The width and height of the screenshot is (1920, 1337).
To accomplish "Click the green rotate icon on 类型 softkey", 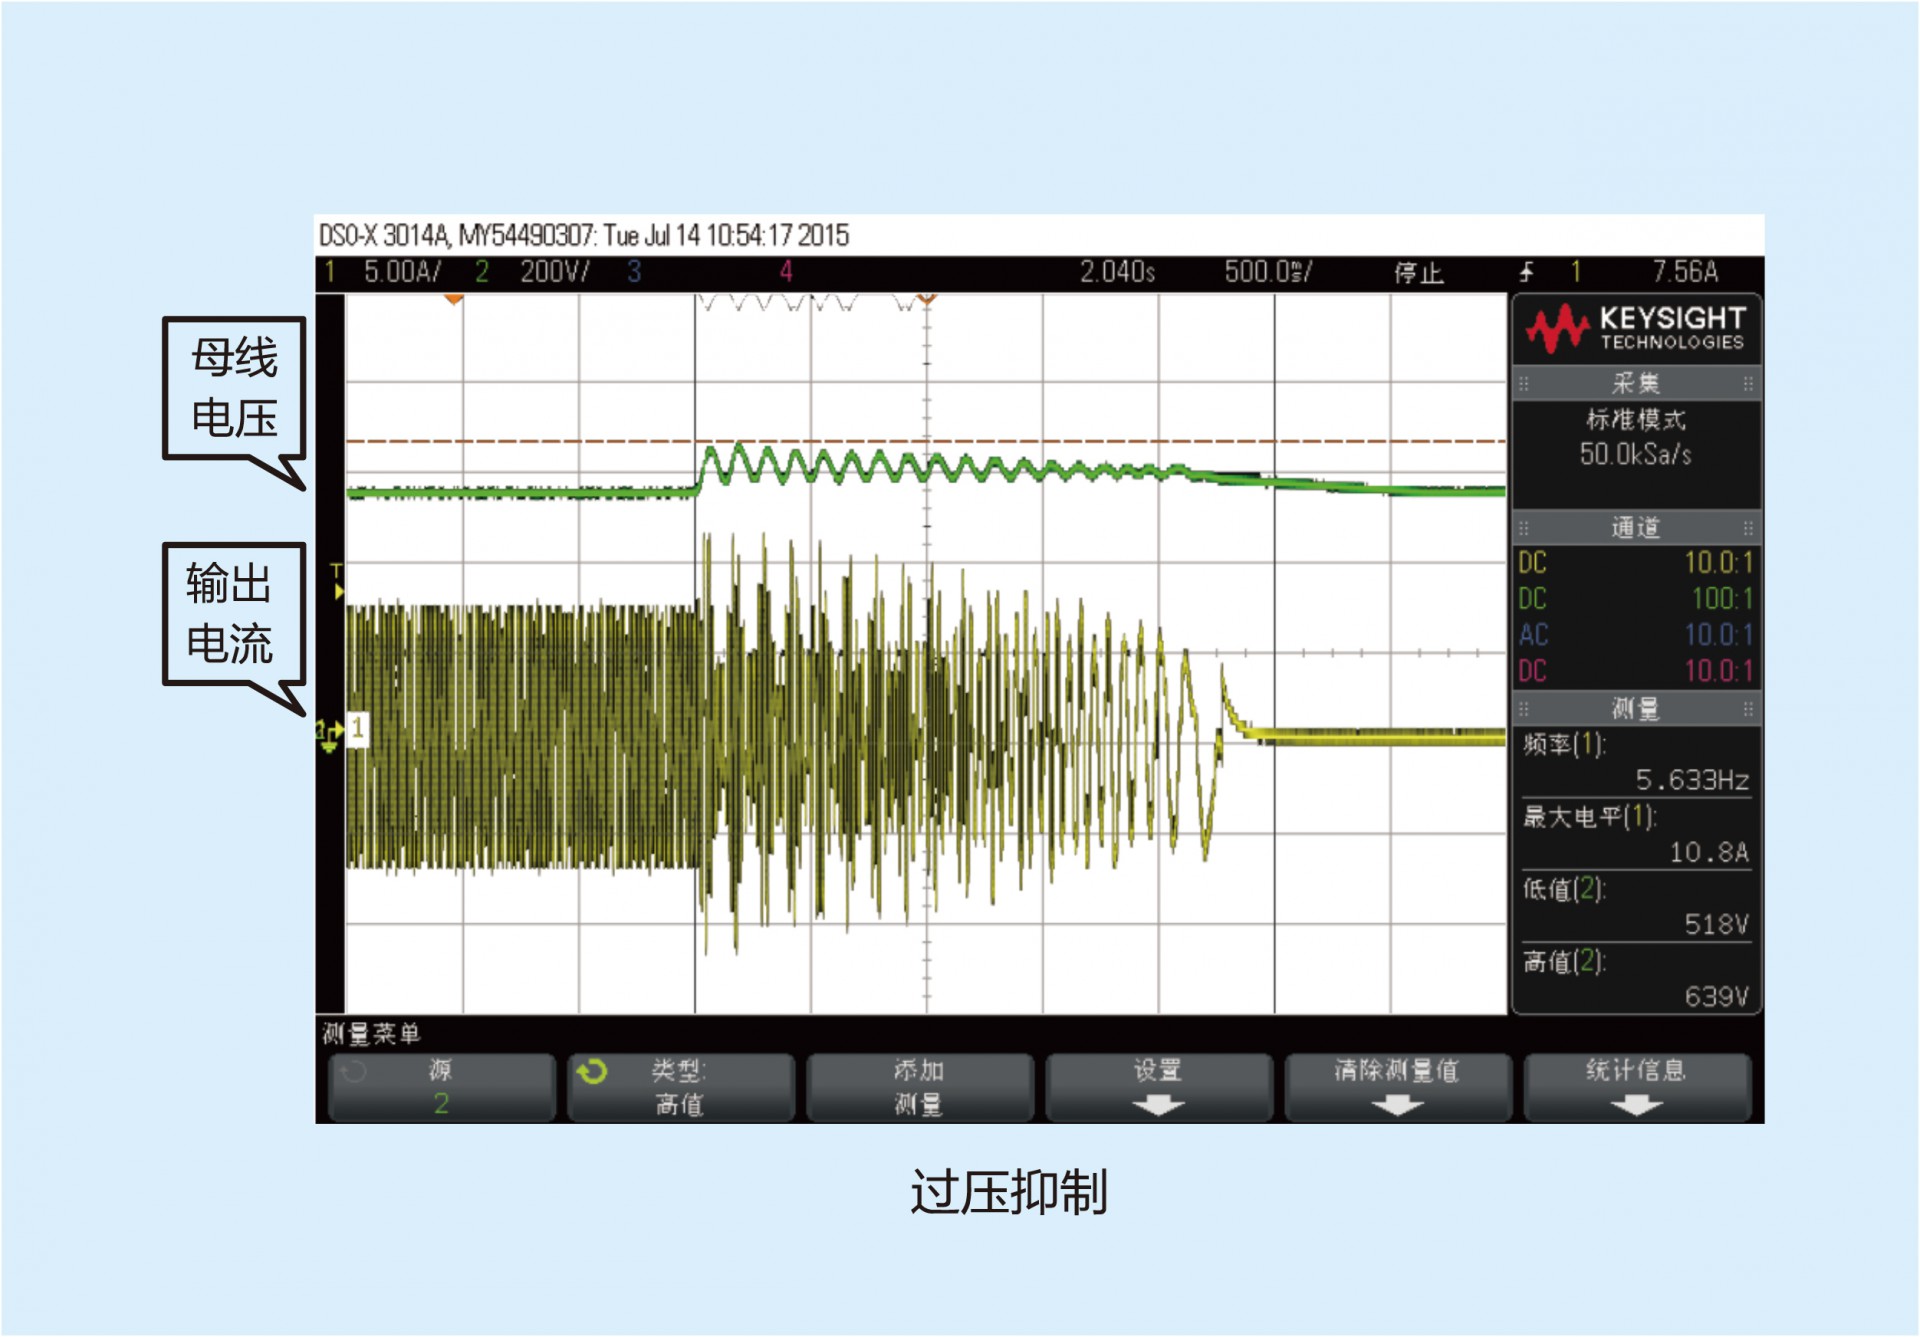I will (592, 1072).
